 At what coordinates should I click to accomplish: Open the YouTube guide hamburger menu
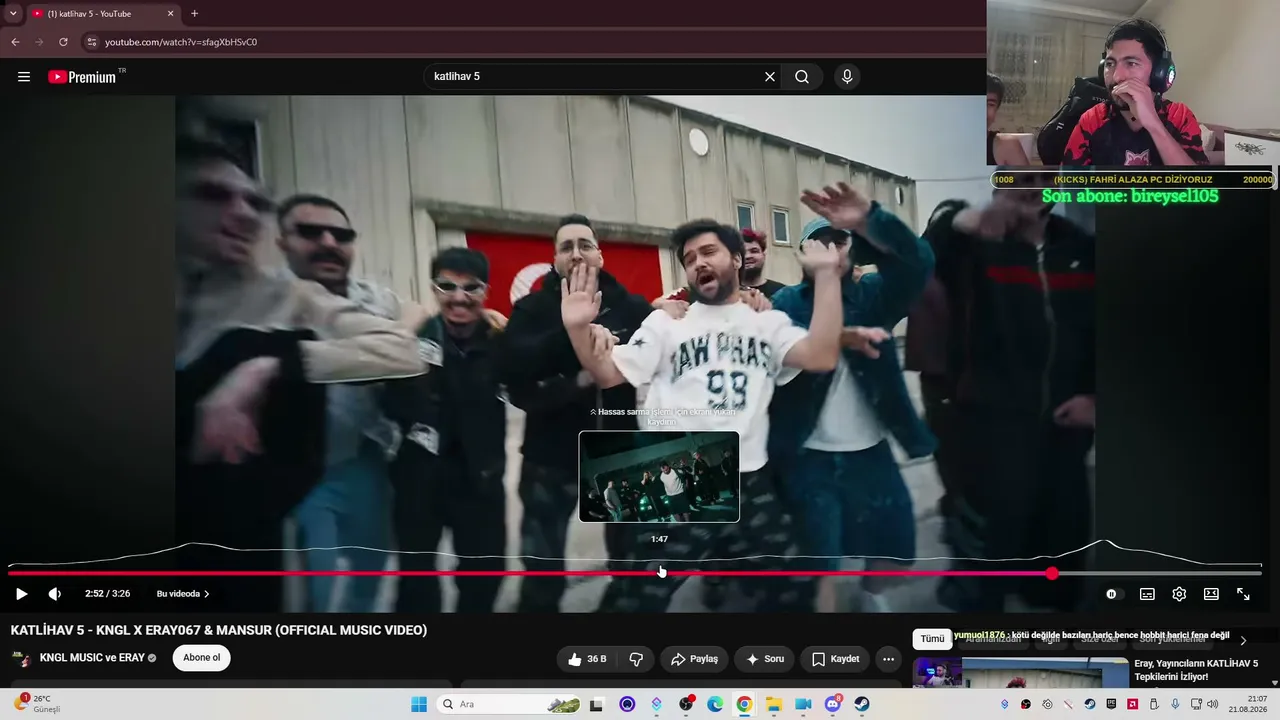[24, 77]
